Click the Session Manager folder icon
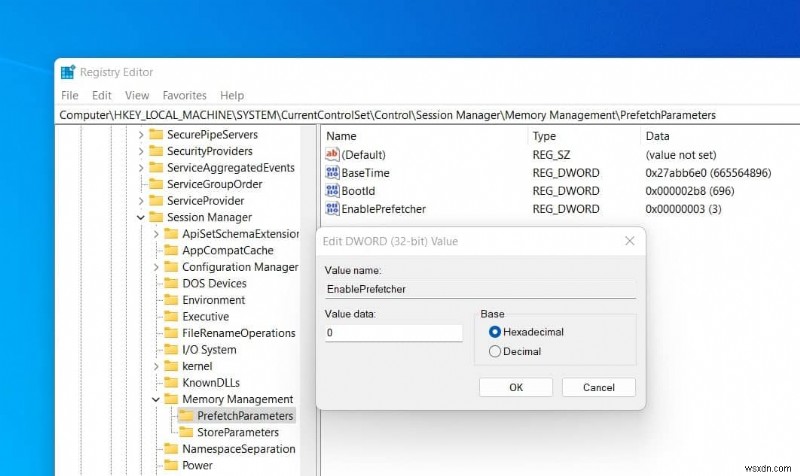800x476 pixels. (156, 217)
